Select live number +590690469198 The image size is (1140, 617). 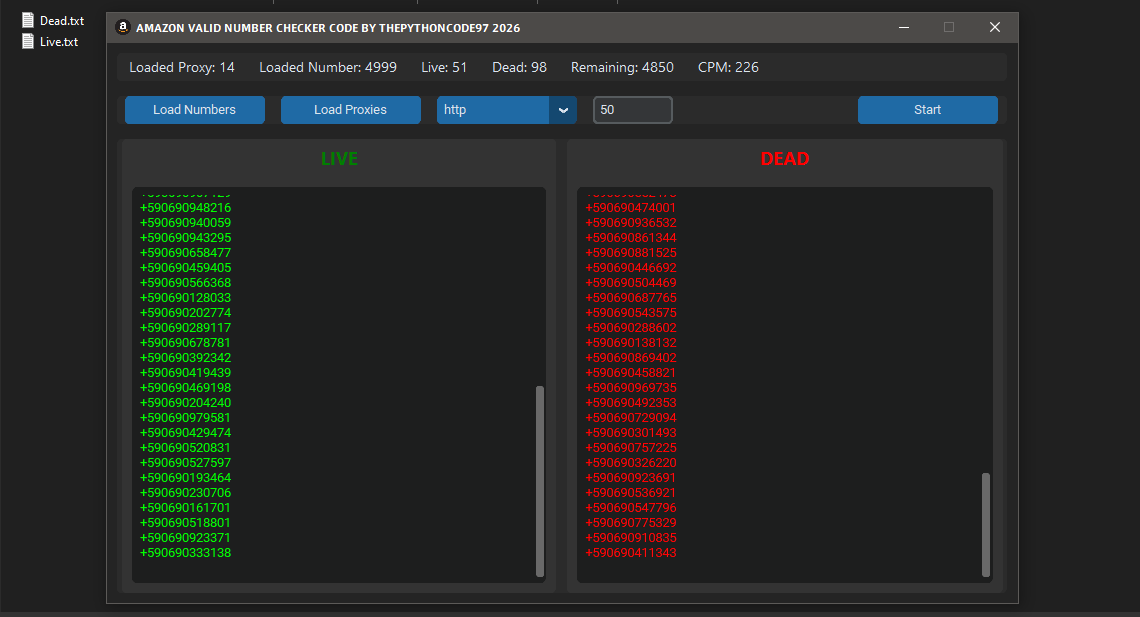[185, 388]
